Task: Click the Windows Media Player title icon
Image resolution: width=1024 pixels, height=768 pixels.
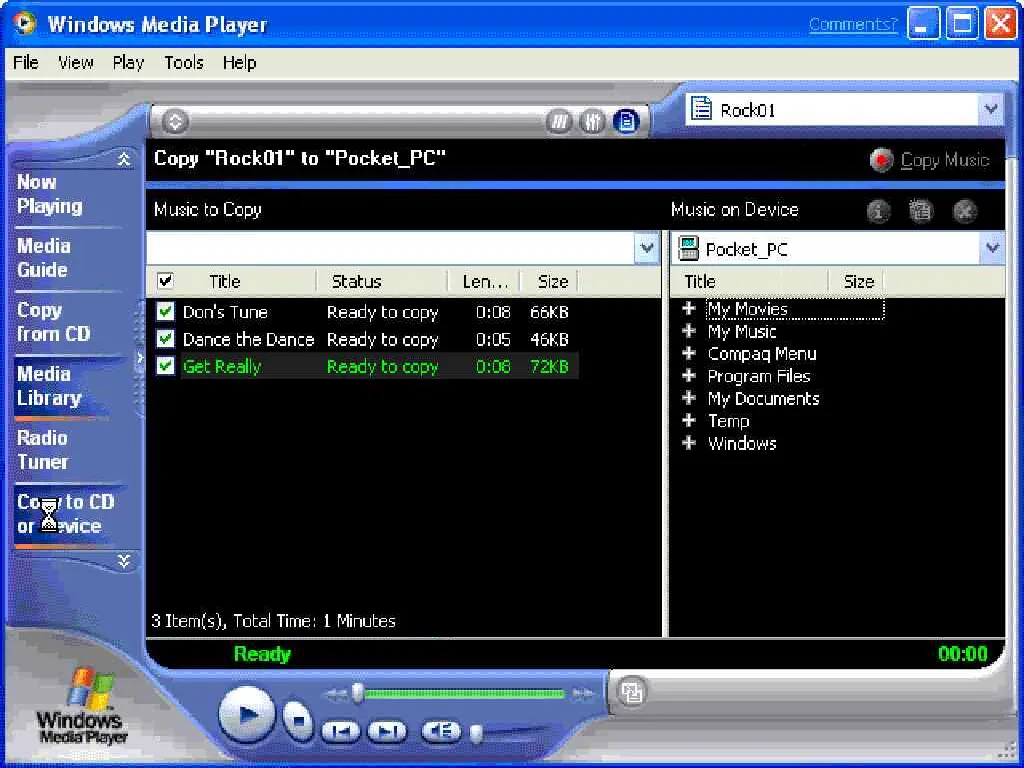Action: [x=25, y=24]
